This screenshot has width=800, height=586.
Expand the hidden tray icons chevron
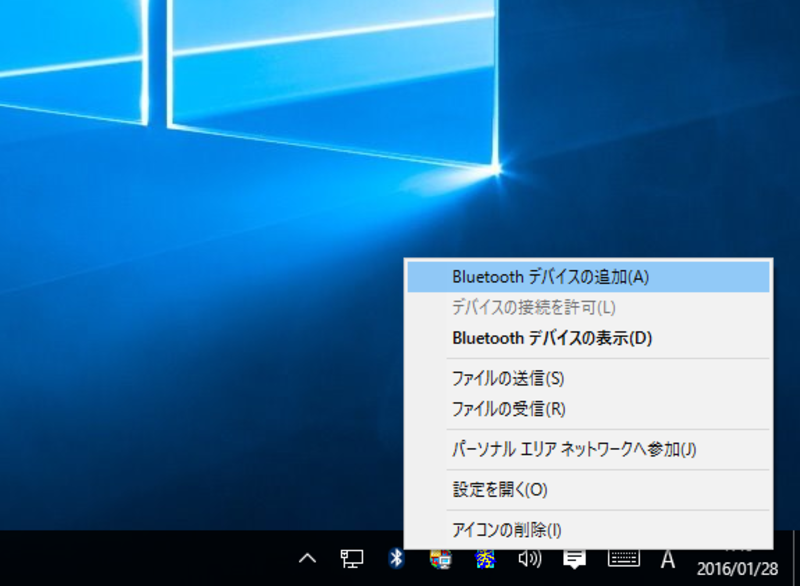pyautogui.click(x=308, y=558)
